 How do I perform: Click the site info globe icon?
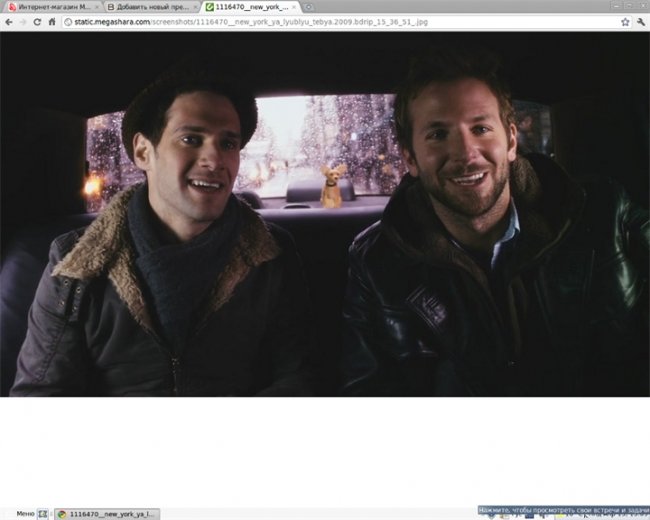click(67, 21)
